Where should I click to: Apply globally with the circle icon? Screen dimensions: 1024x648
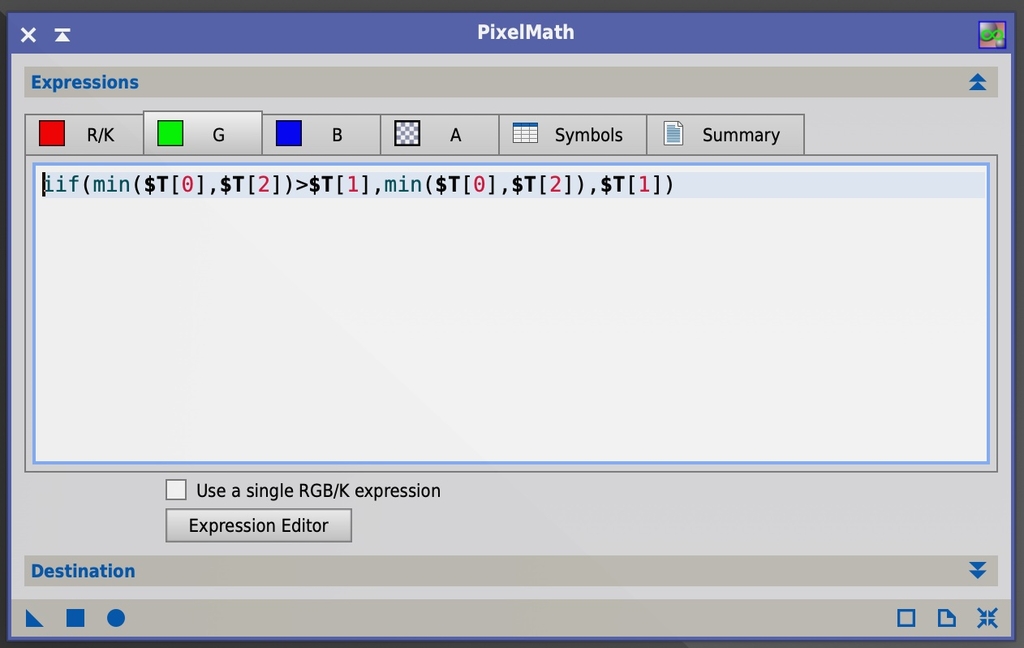pyautogui.click(x=116, y=618)
